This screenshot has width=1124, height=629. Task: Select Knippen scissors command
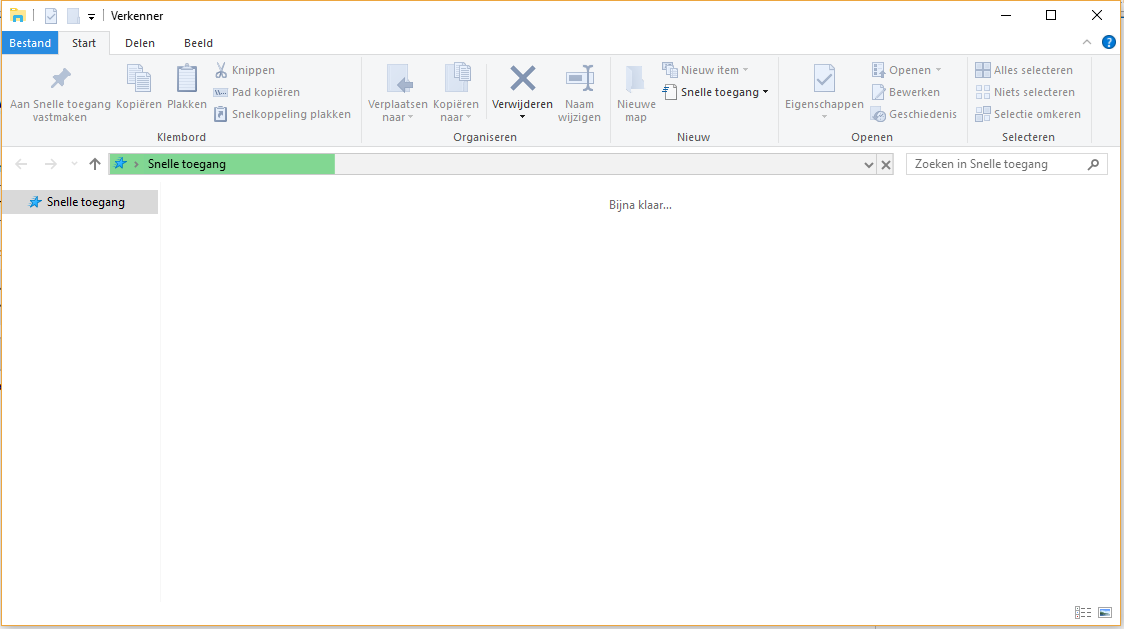(x=244, y=70)
